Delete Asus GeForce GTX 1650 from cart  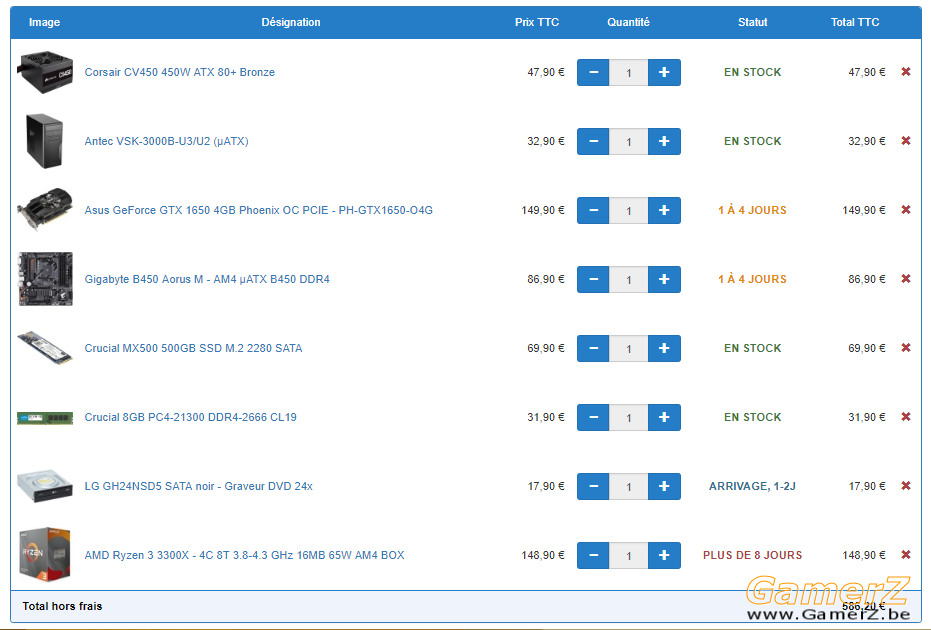point(906,210)
